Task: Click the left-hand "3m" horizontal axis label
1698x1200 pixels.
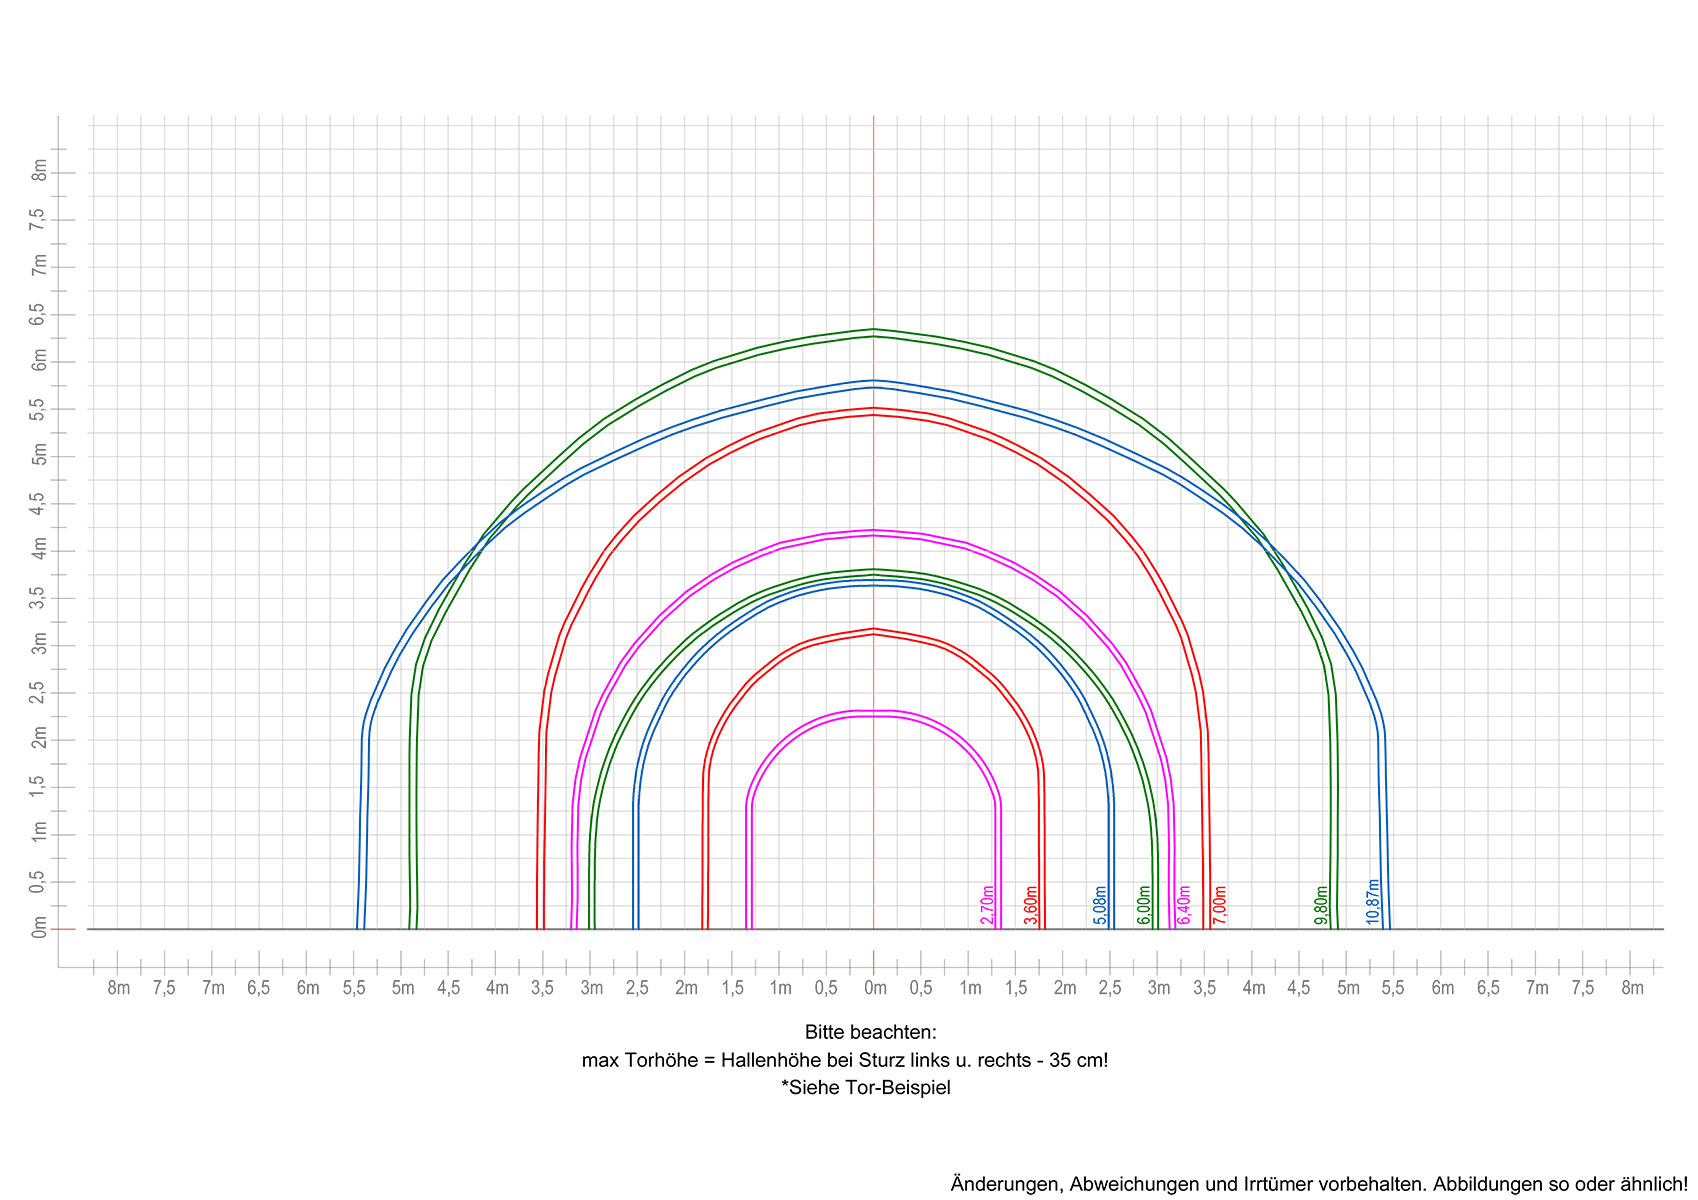Action: click(591, 988)
